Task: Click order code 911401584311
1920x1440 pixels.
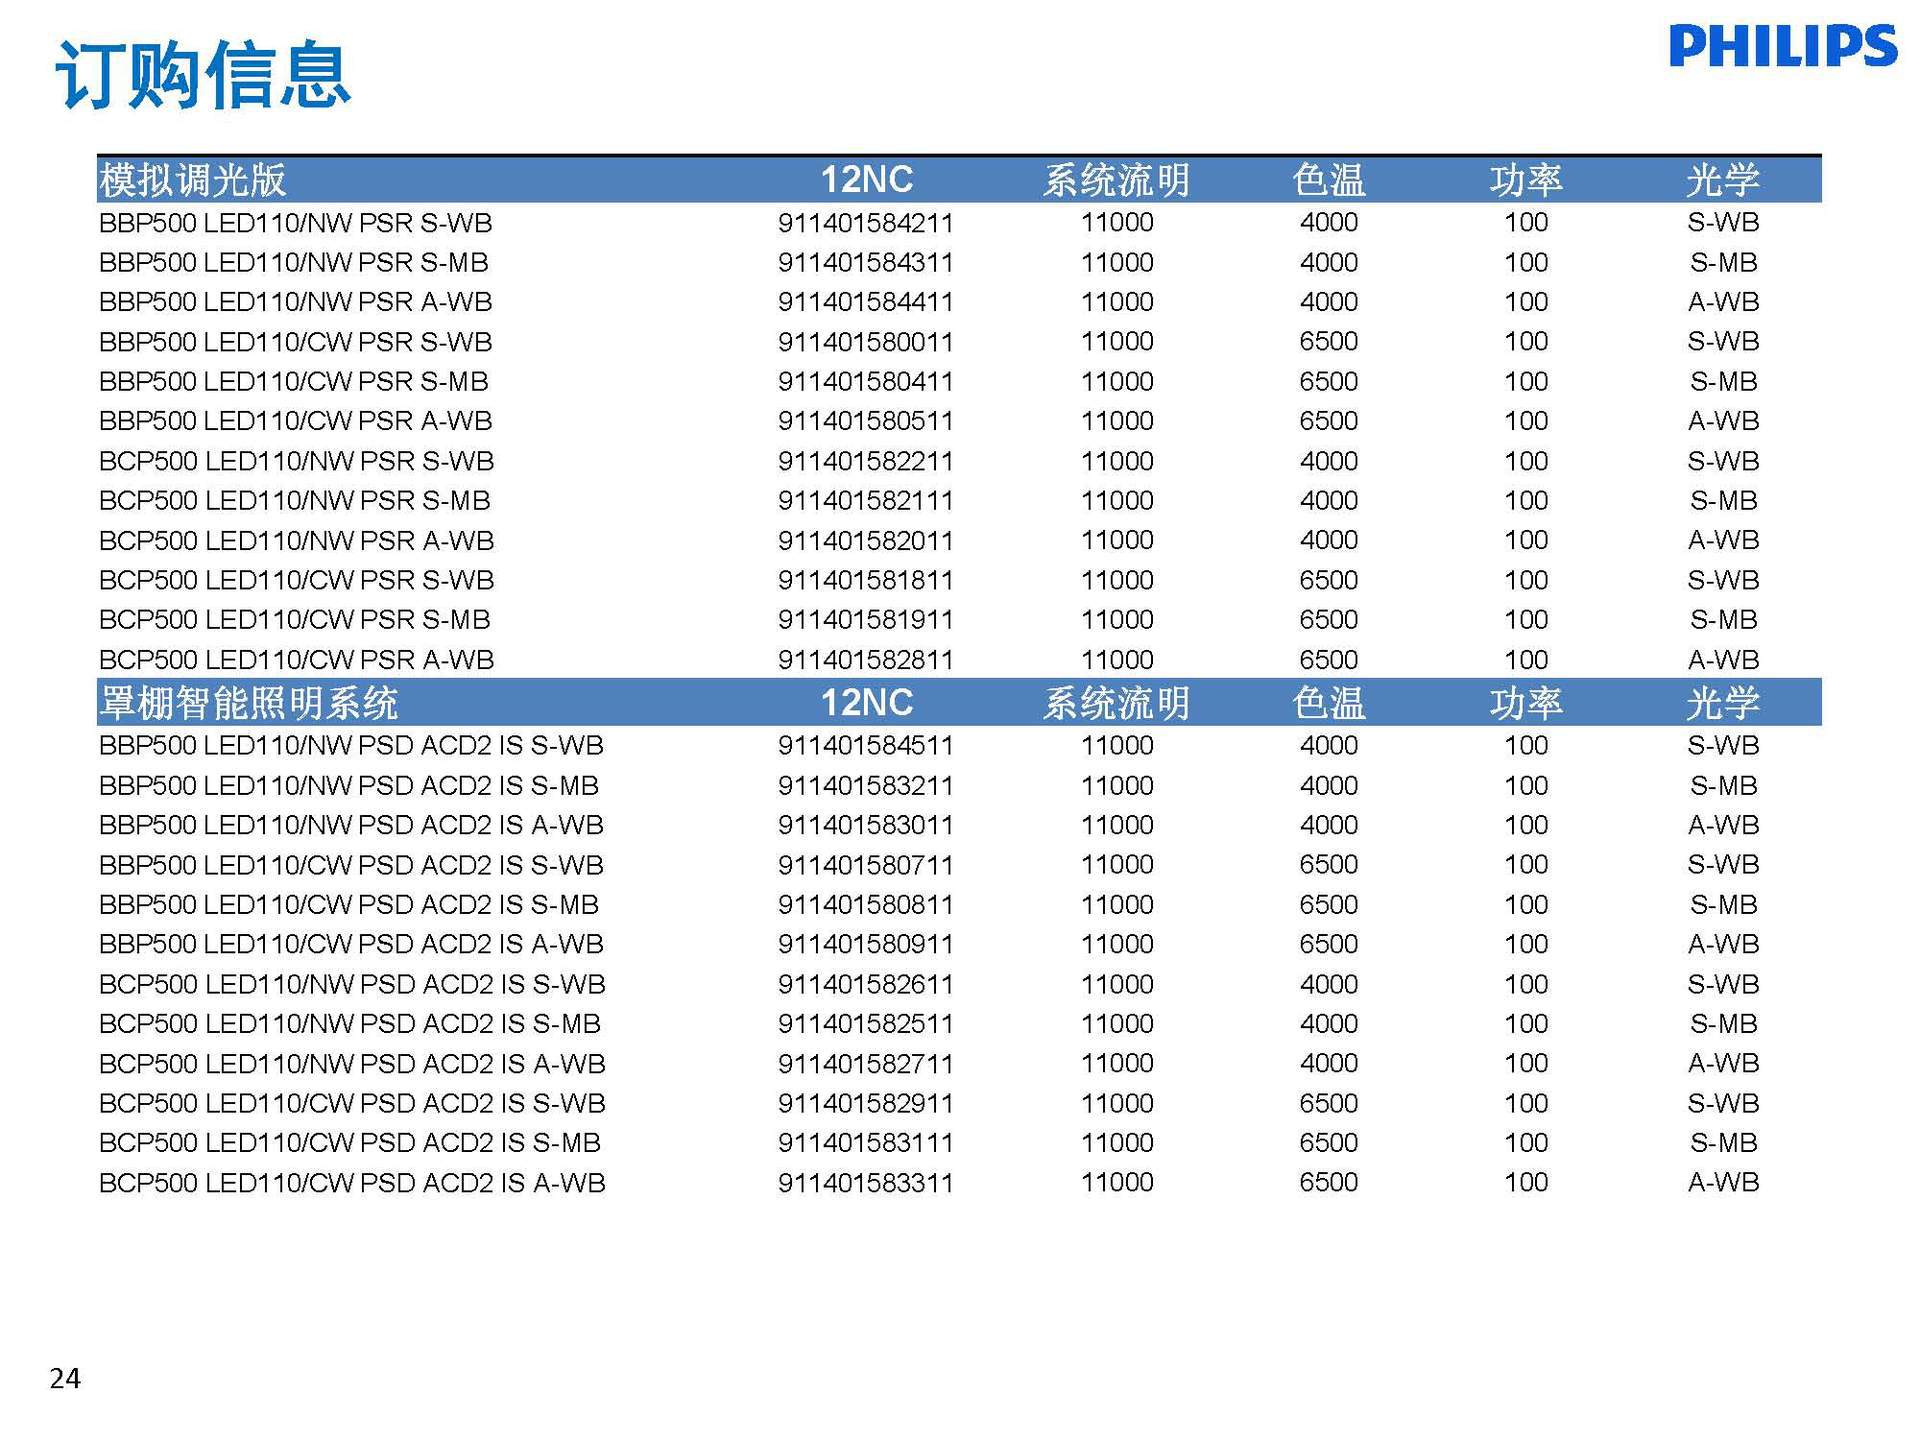Action: pyautogui.click(x=866, y=263)
